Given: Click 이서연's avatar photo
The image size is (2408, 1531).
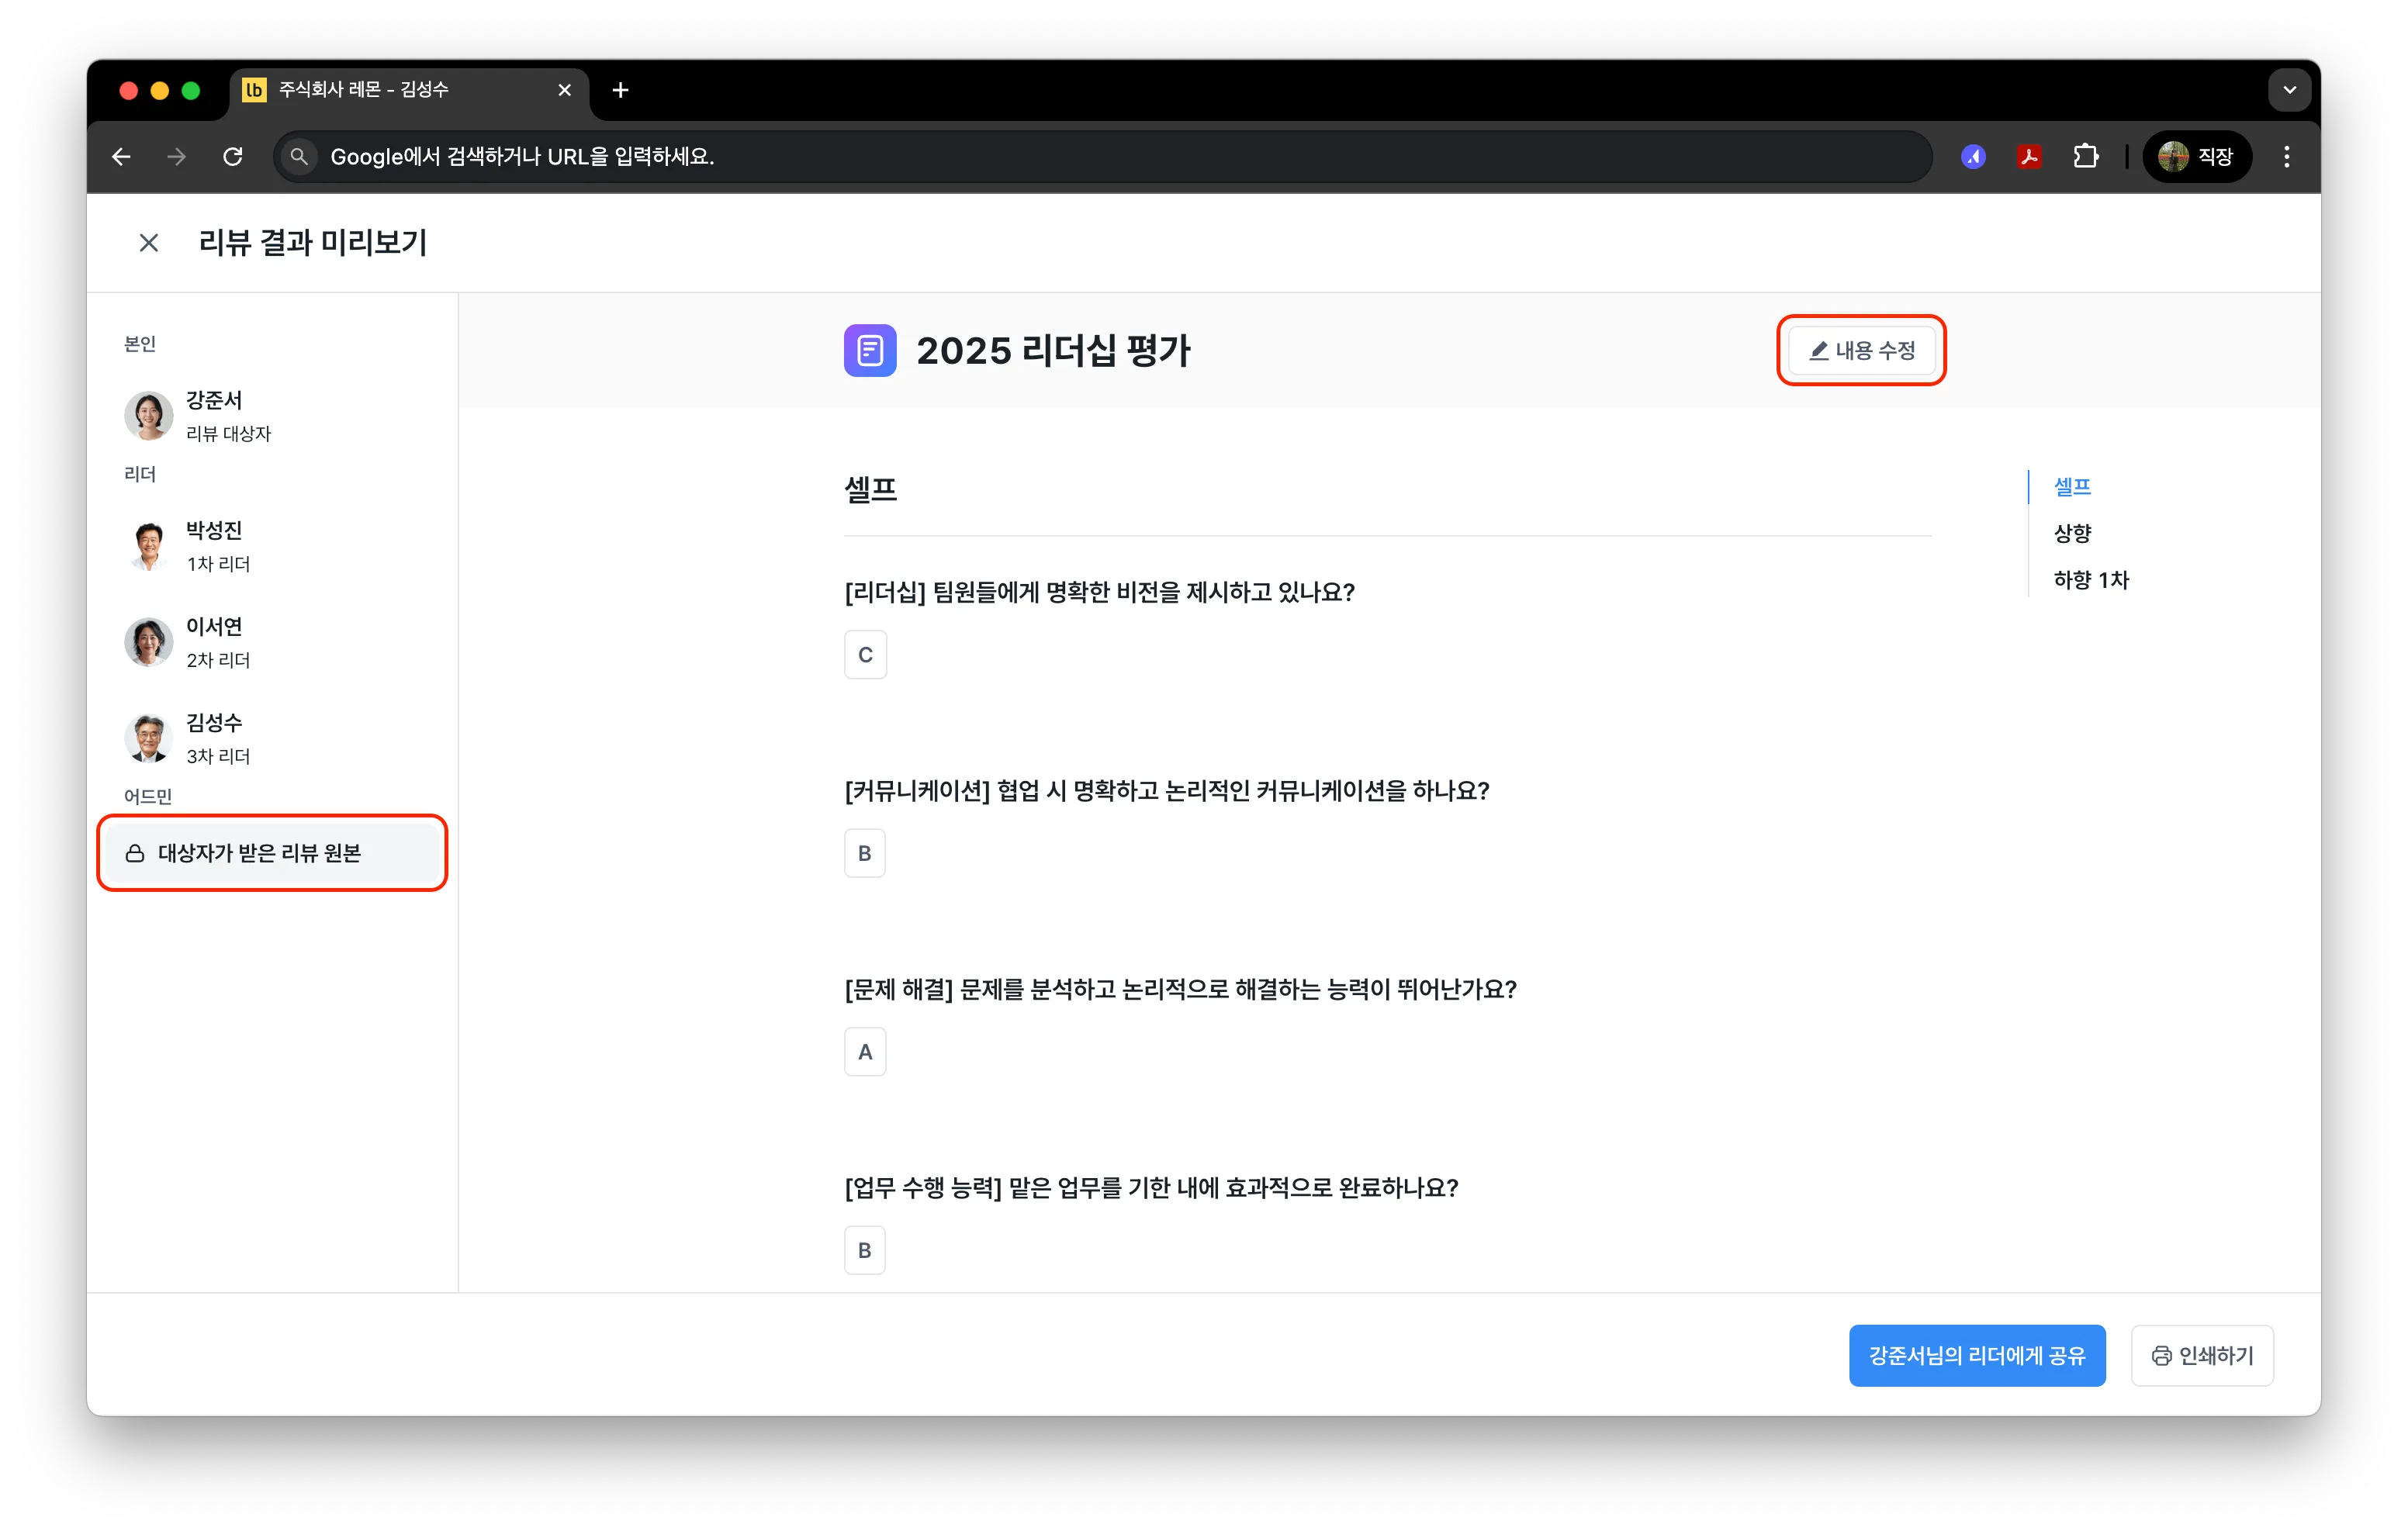Looking at the screenshot, I should [148, 642].
